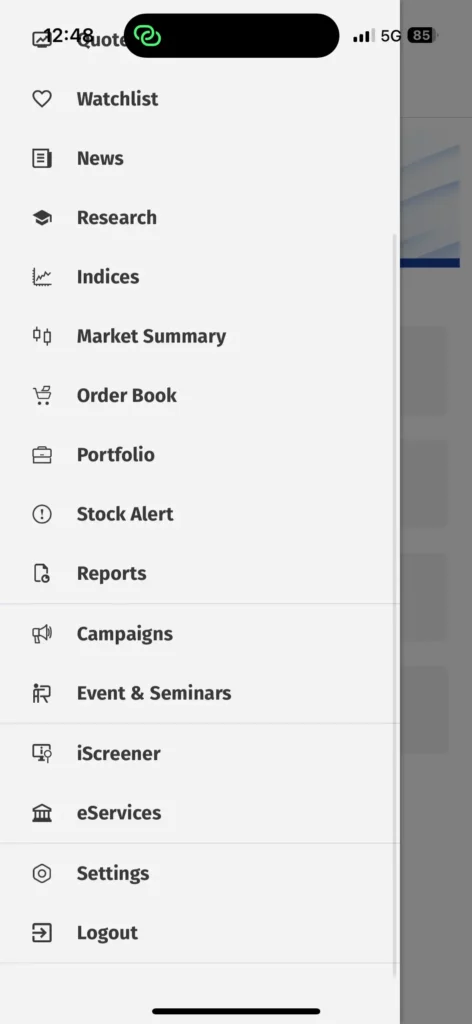Tap the exclamation circle Stock Alert icon
The image size is (472, 1024).
click(42, 515)
